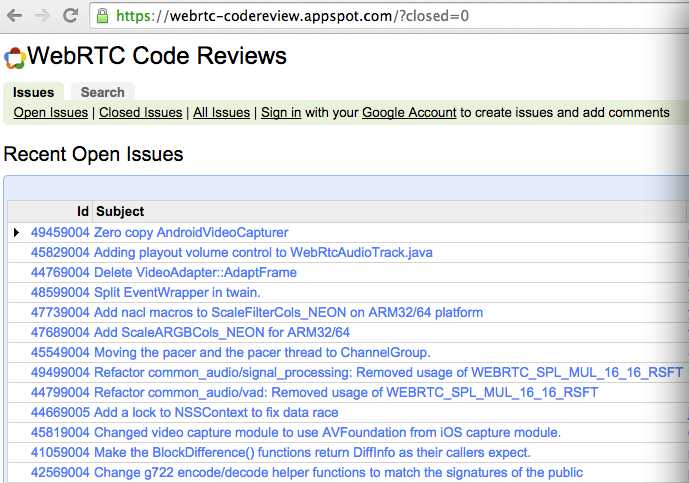Open issue id 49459004

(x=60, y=232)
